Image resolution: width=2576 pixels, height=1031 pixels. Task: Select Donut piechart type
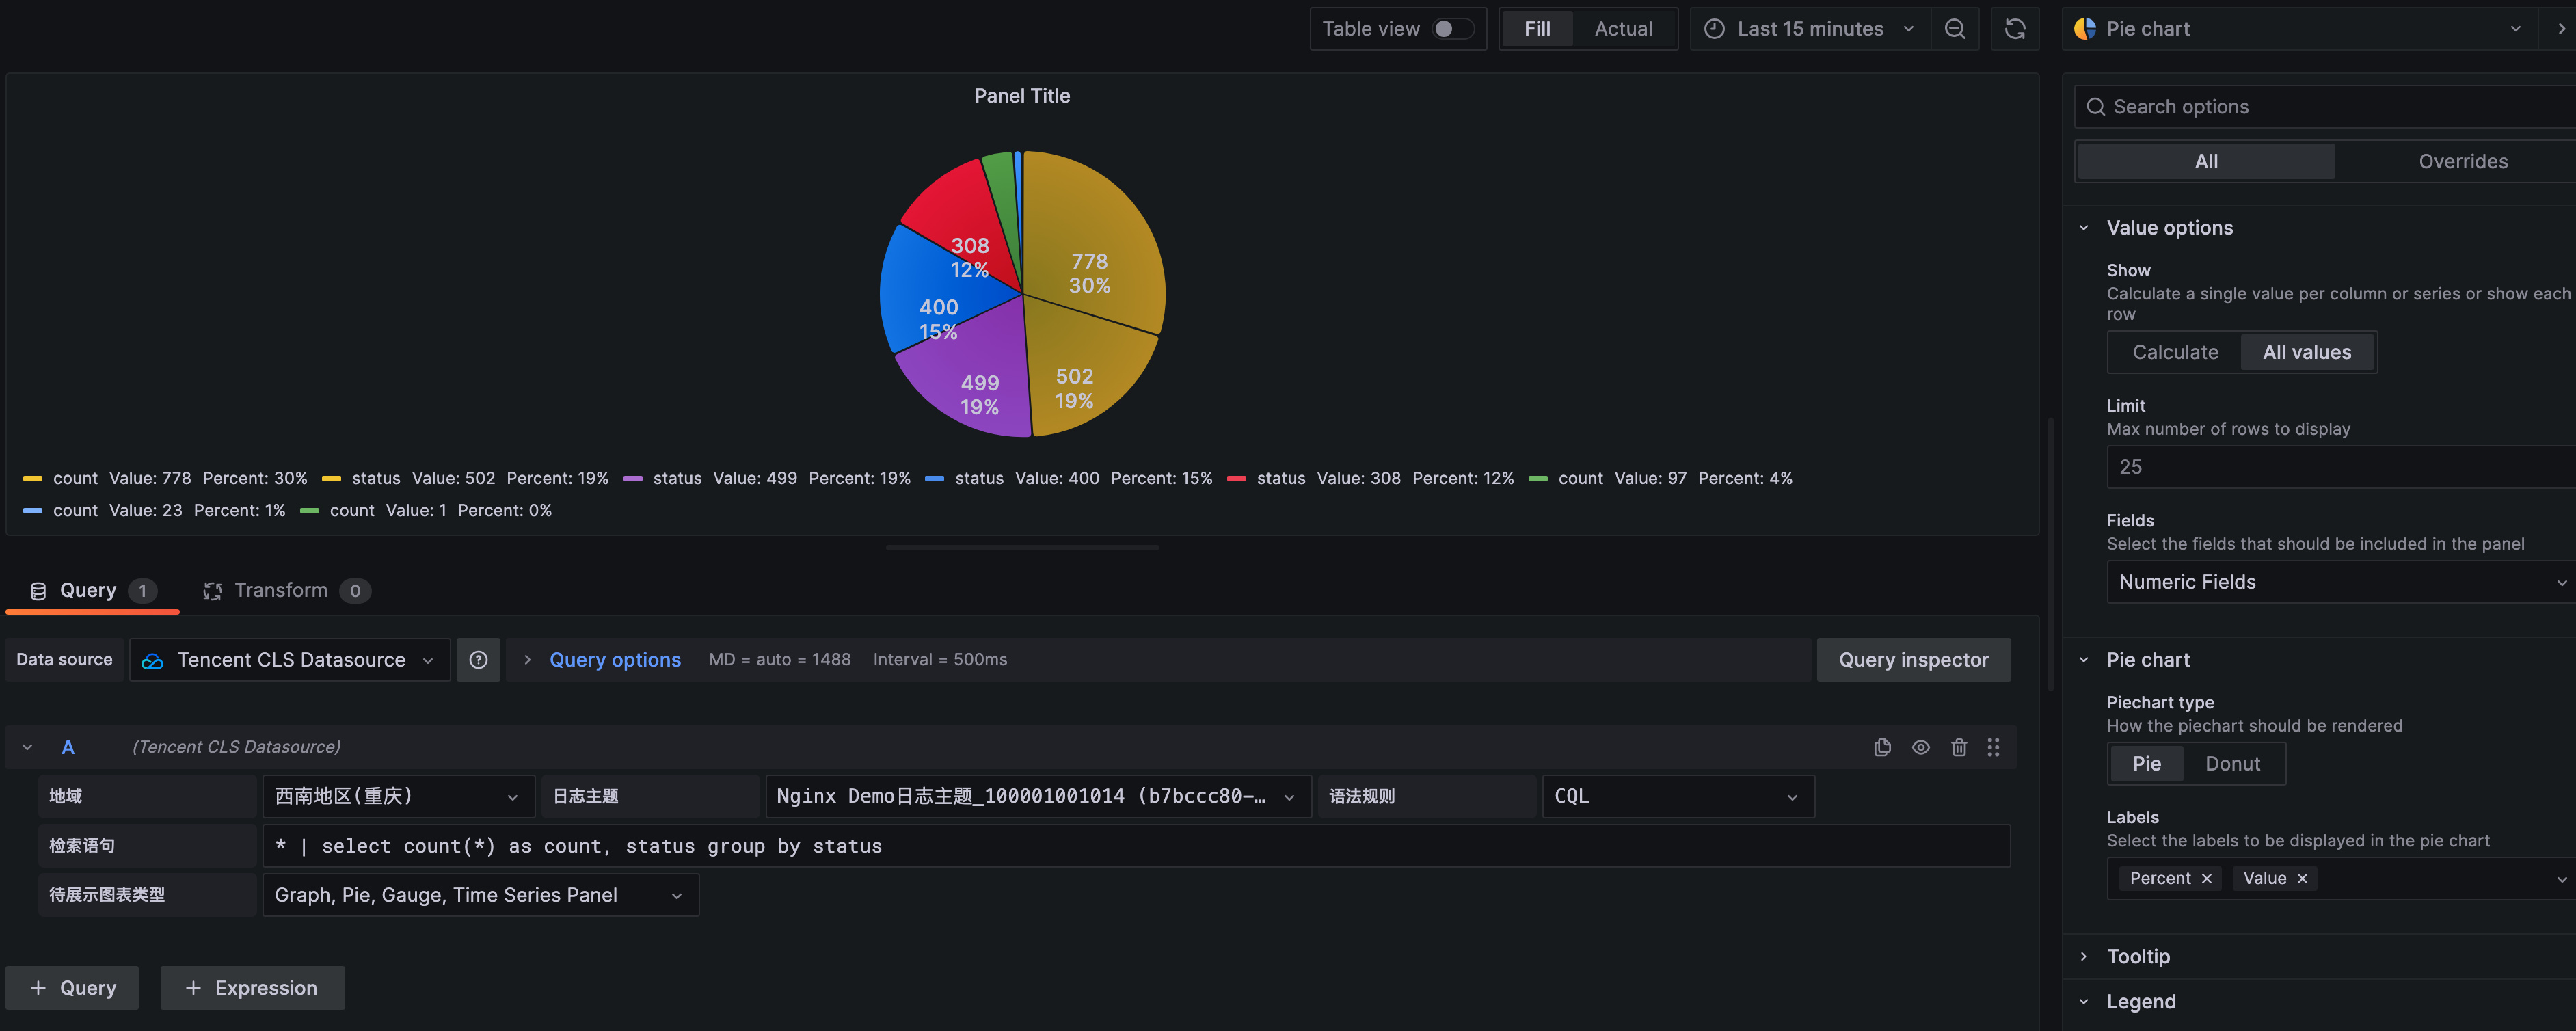pyautogui.click(x=2232, y=764)
